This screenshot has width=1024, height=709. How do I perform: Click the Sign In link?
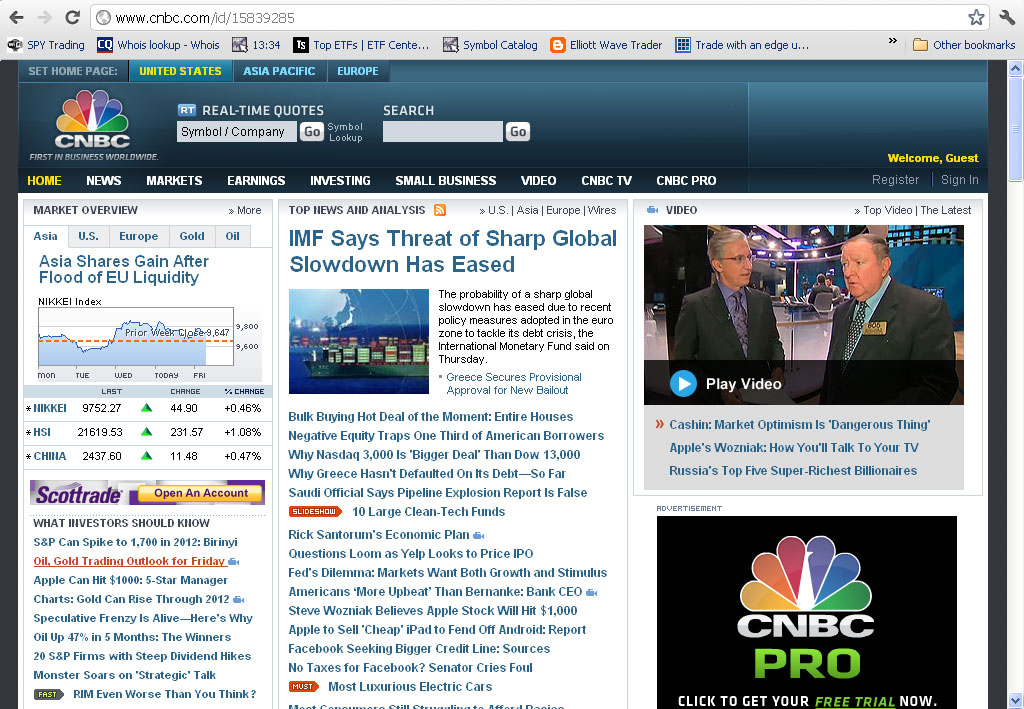click(959, 180)
